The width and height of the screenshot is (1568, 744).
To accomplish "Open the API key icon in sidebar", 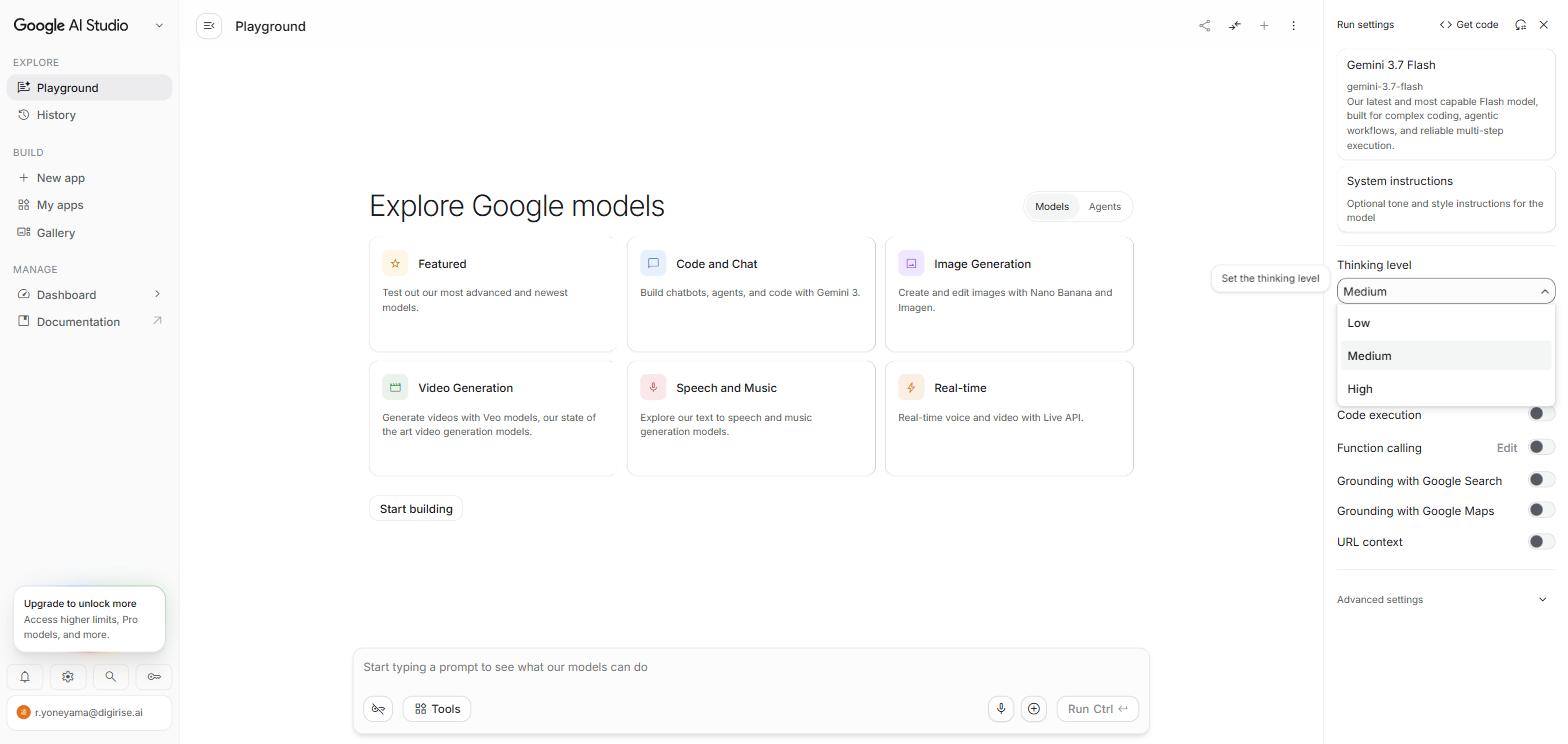I will pyautogui.click(x=154, y=677).
